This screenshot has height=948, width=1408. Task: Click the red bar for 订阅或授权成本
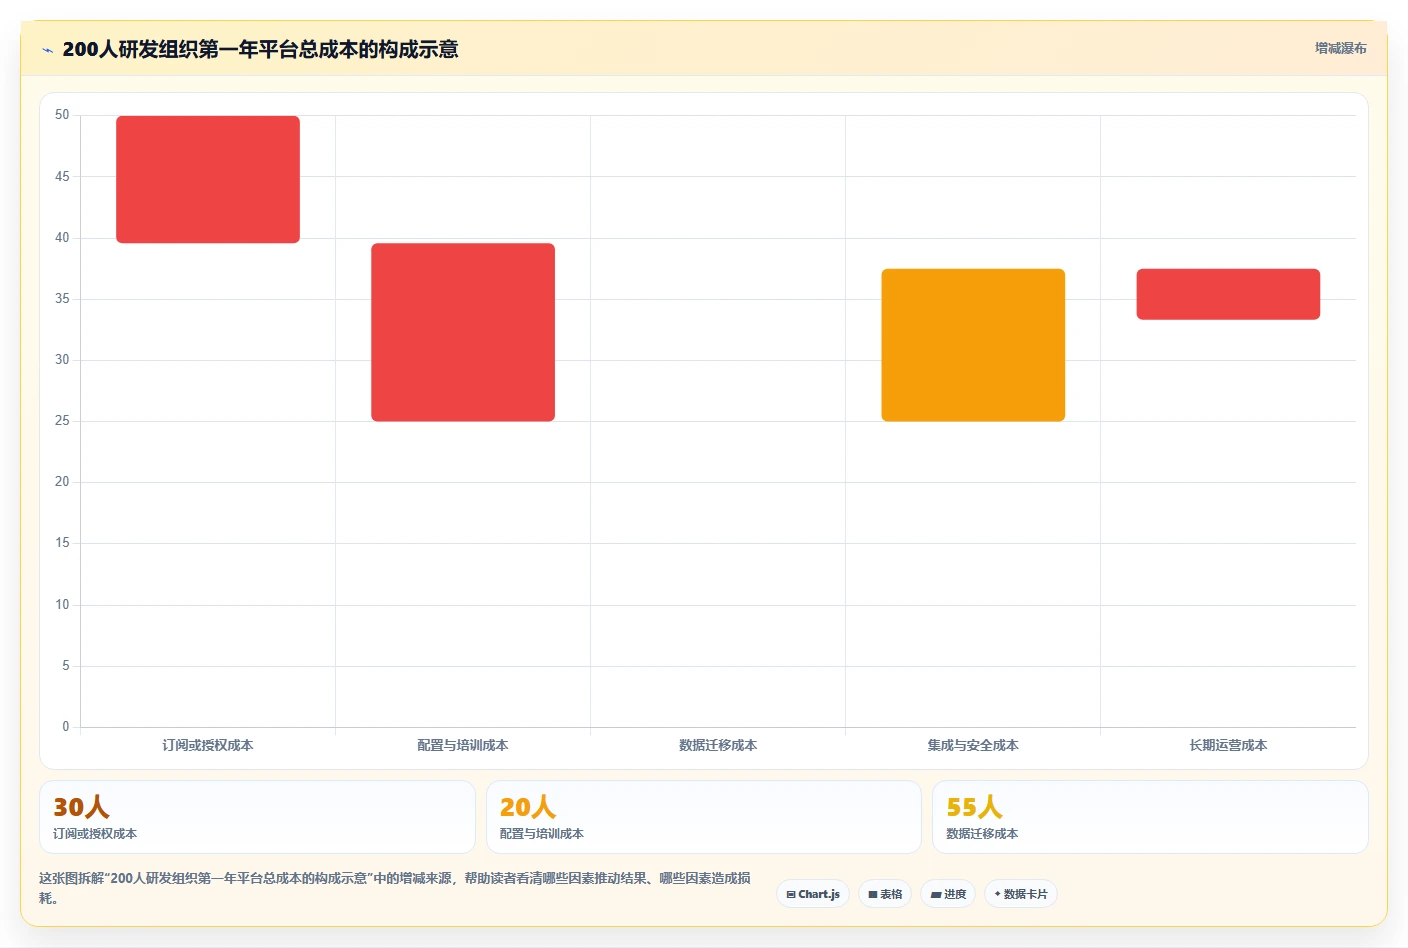pyautogui.click(x=208, y=179)
